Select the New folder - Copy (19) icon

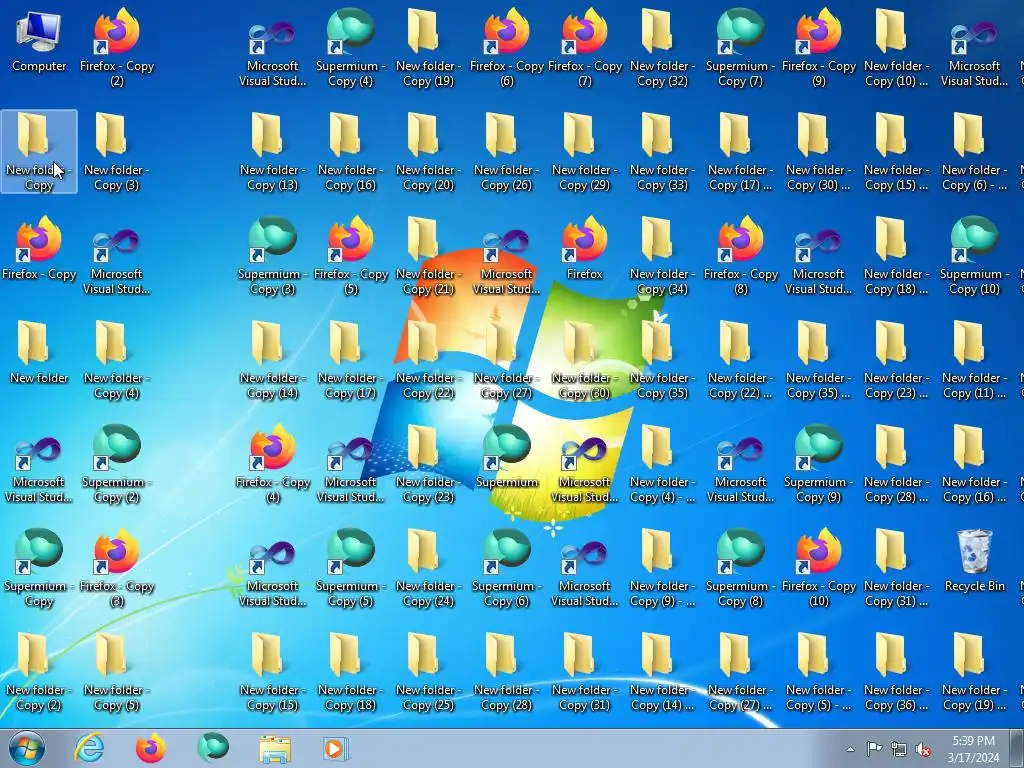click(428, 48)
